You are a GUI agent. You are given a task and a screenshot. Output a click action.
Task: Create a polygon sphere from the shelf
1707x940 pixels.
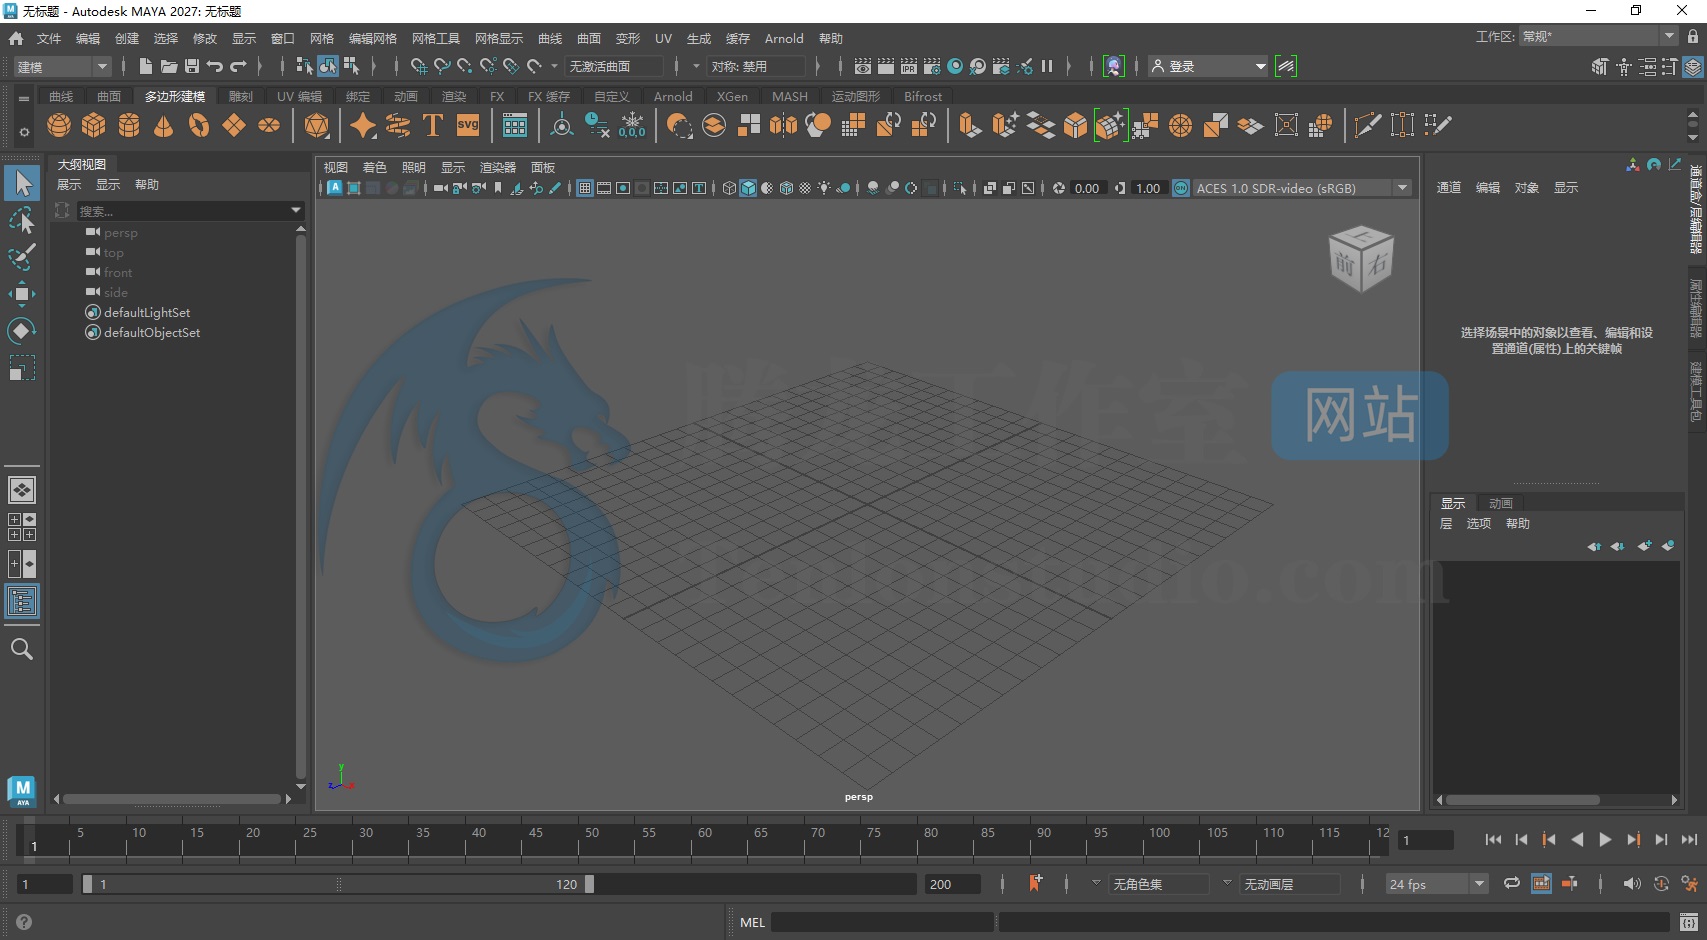pos(58,125)
